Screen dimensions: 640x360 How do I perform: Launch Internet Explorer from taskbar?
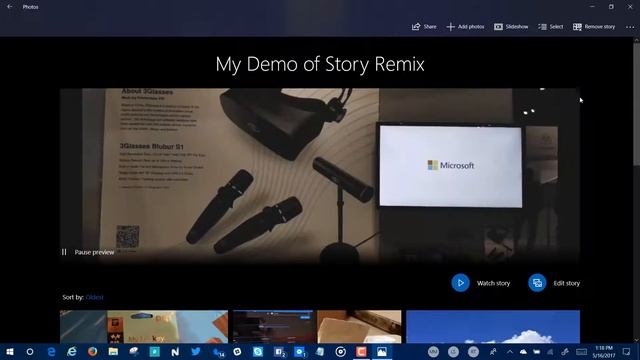72,351
